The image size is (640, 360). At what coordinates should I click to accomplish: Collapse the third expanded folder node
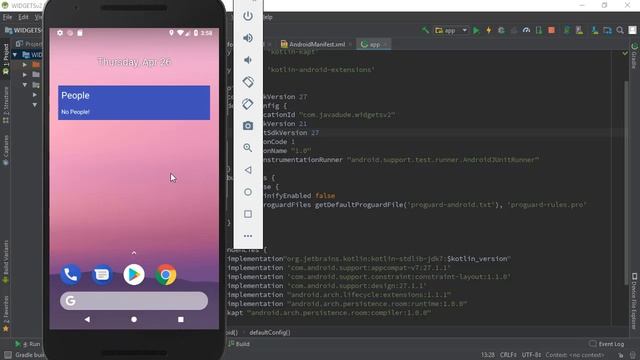[x=25, y=85]
